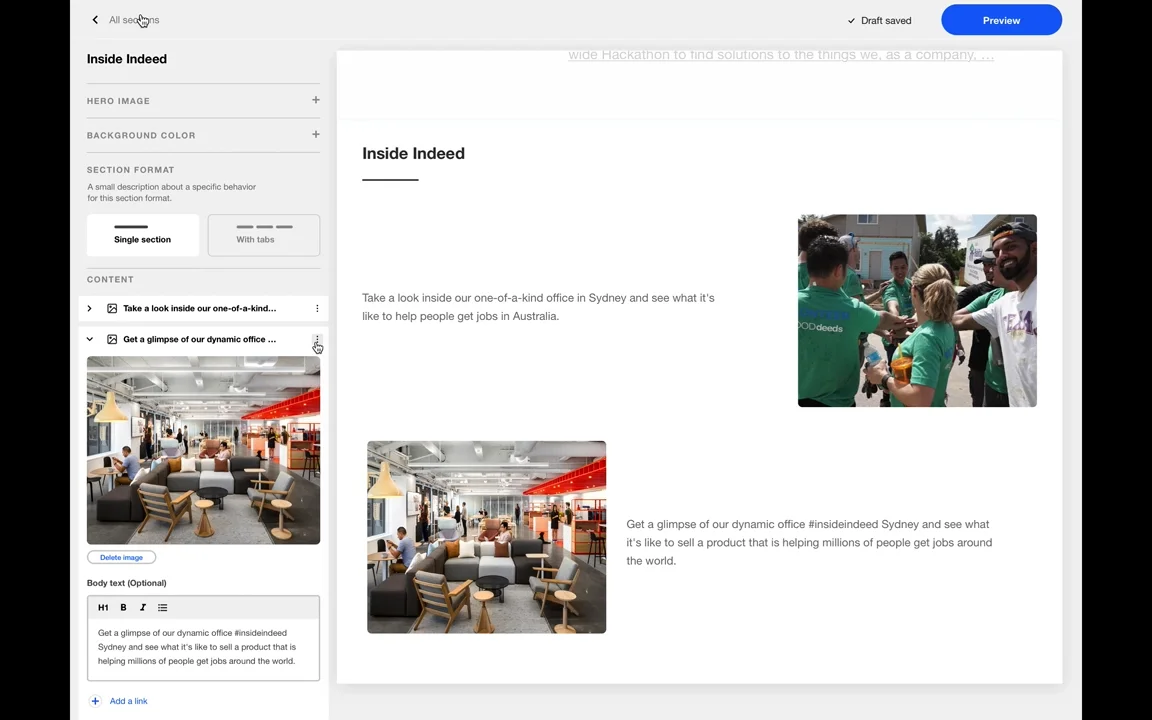Screen dimensions: 1152x720
Task: Select the Single section format
Action: click(x=143, y=235)
